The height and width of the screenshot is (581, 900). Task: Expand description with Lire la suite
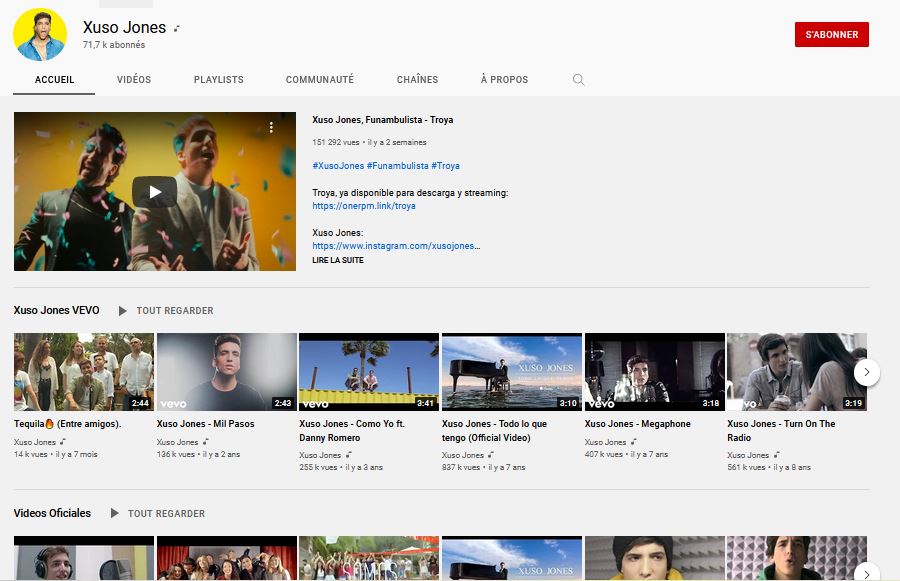[x=338, y=260]
